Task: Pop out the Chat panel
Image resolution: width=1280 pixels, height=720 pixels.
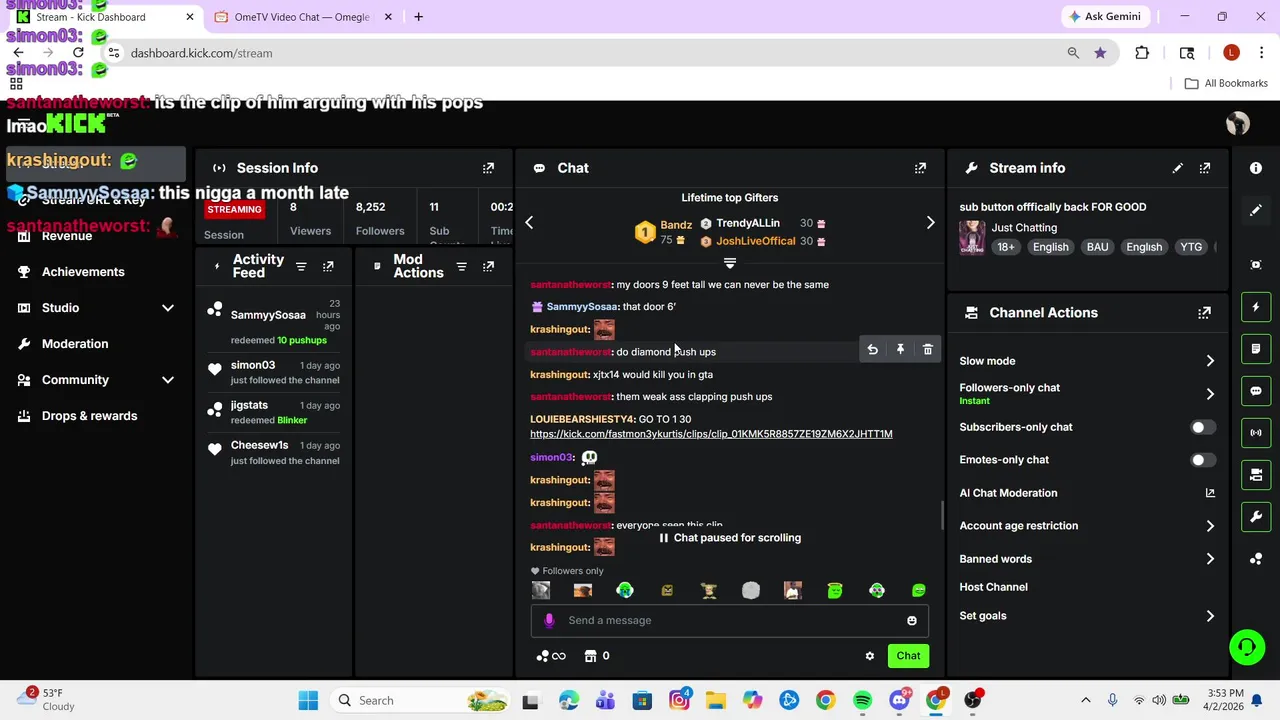Action: (920, 168)
